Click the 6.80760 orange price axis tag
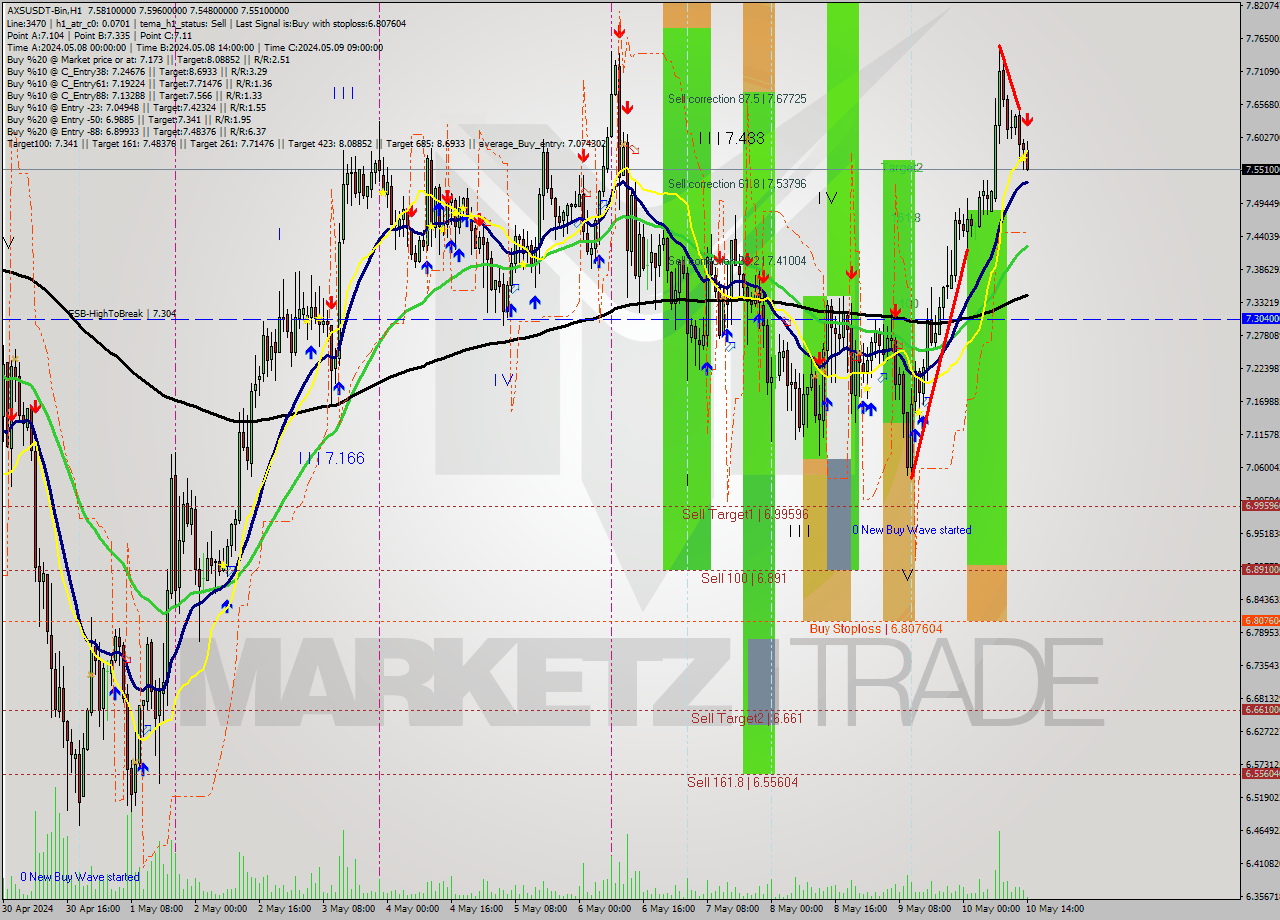Screen dimensions: 1280x920 click(x=1260, y=620)
